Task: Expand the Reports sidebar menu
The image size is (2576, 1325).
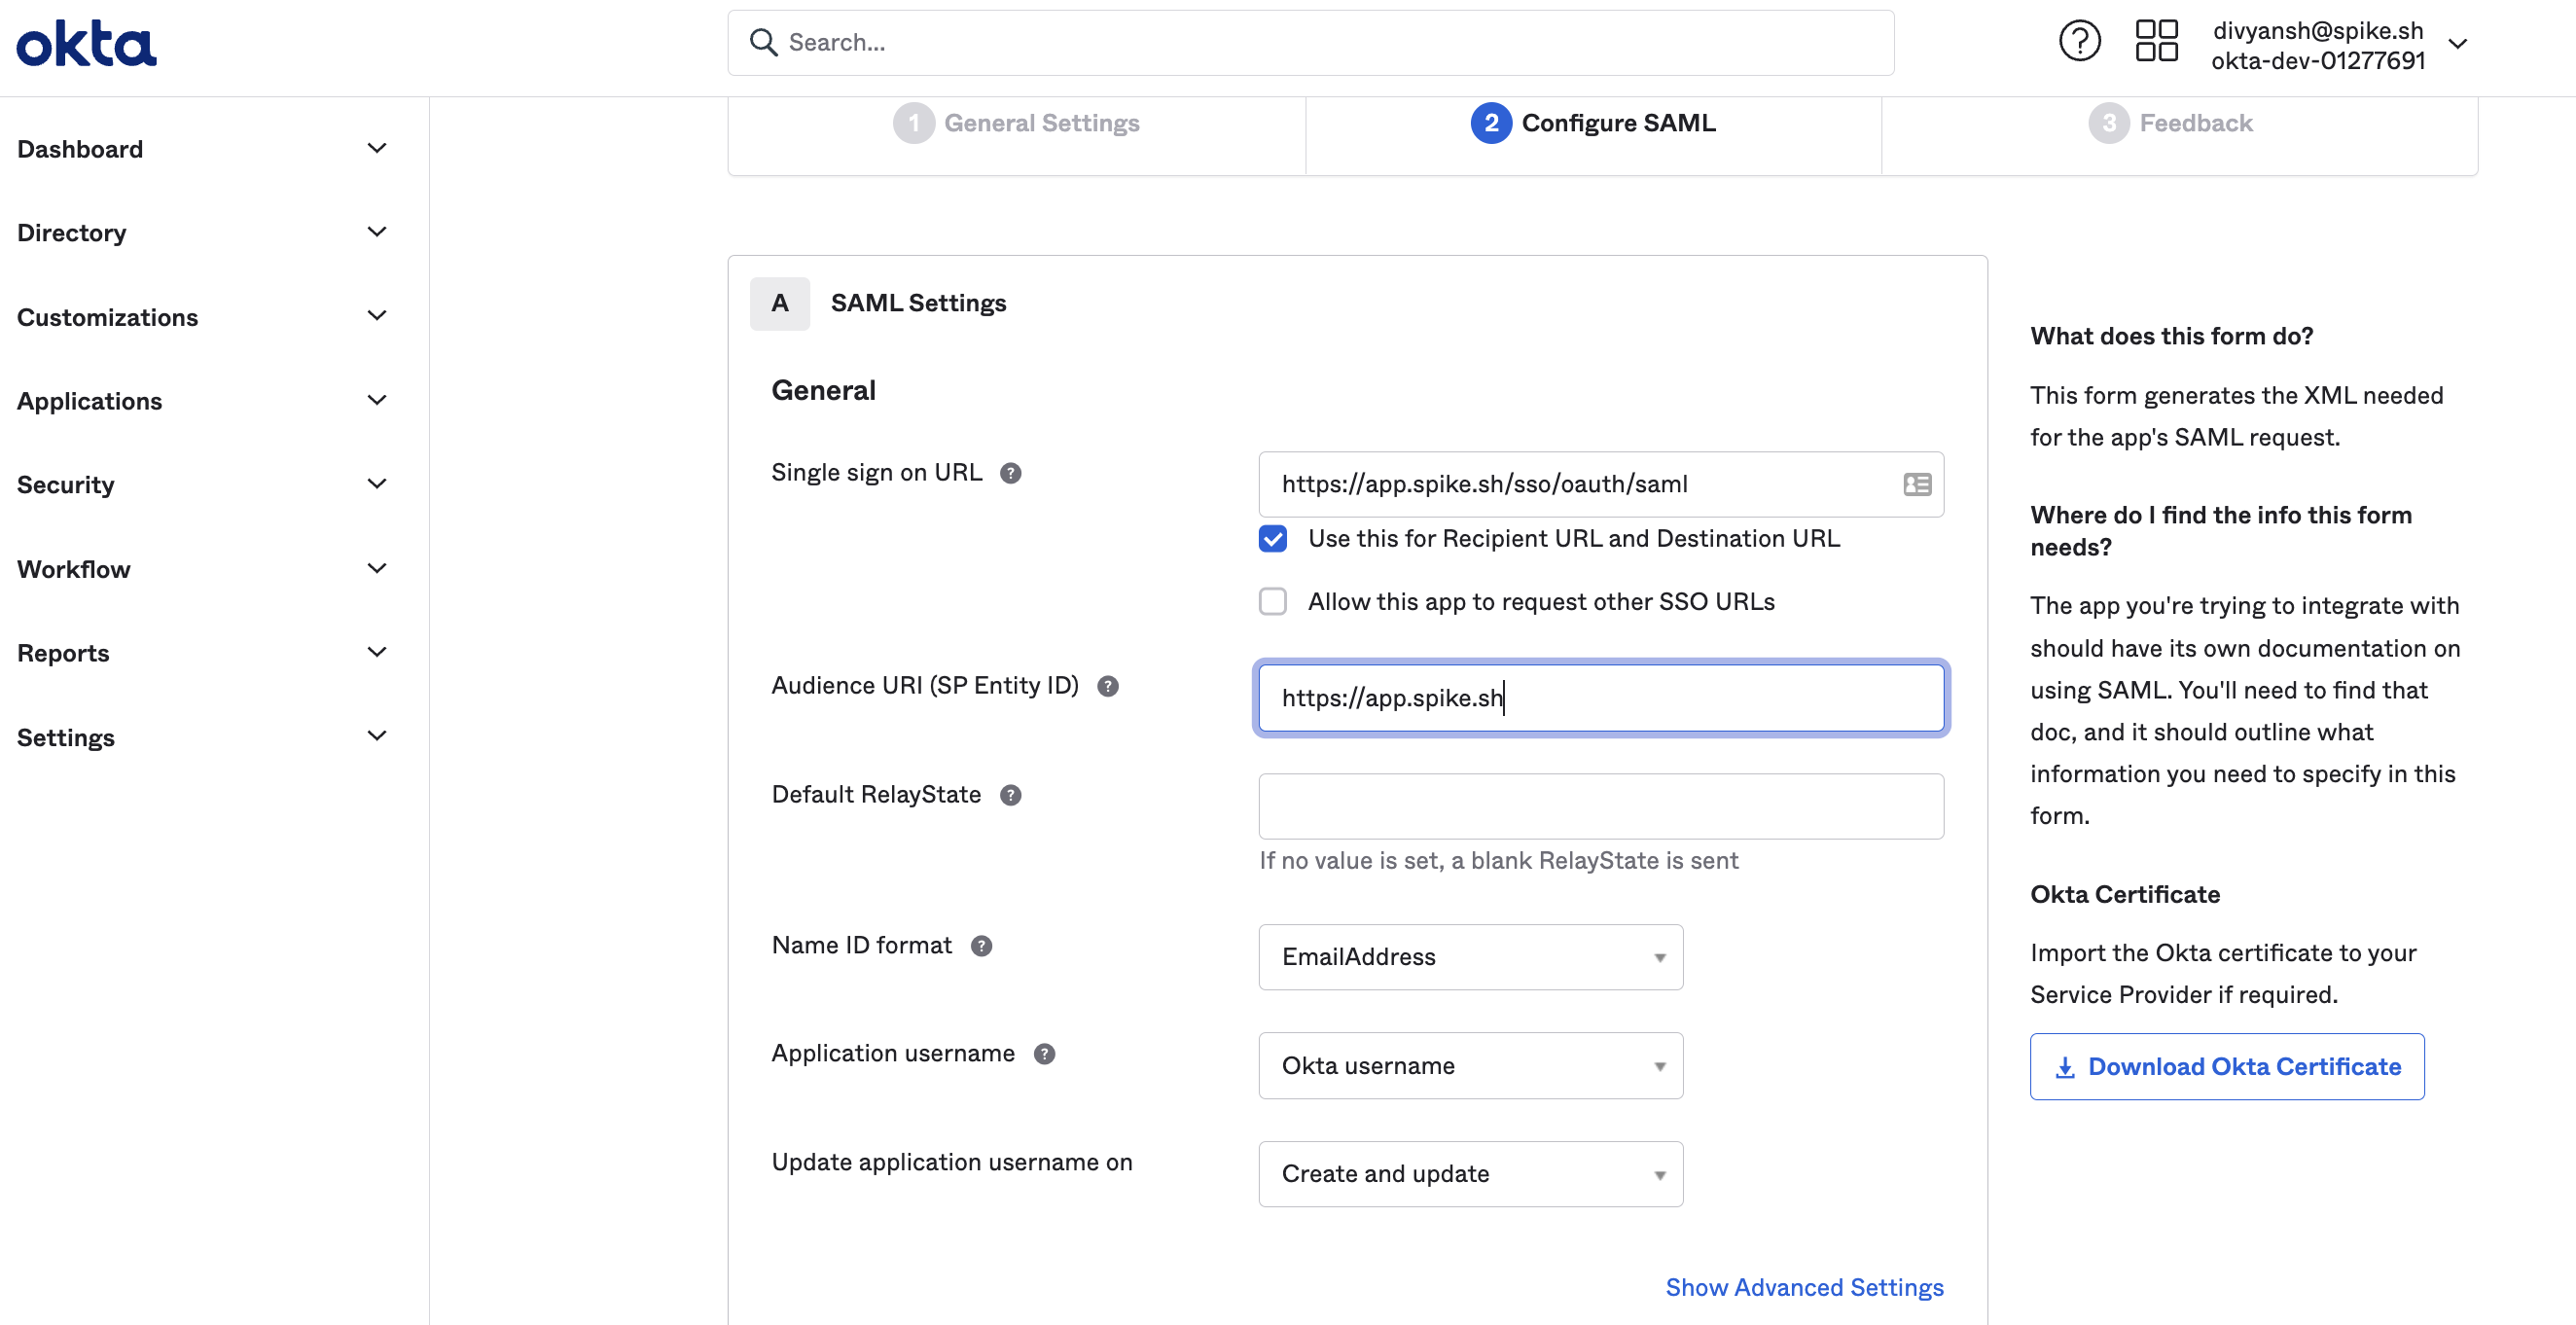Action: pos(202,653)
